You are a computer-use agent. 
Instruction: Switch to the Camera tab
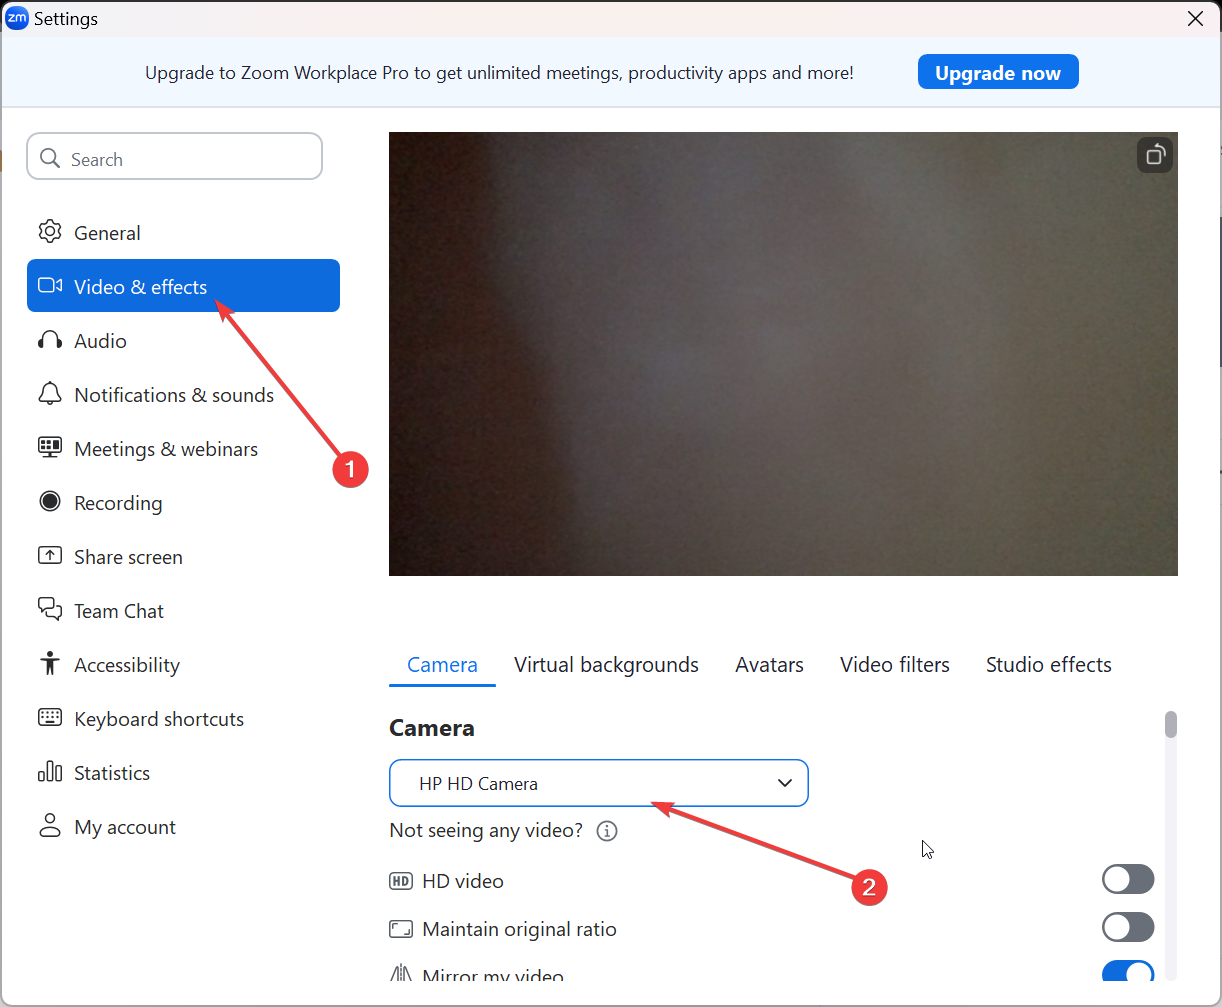click(x=442, y=665)
